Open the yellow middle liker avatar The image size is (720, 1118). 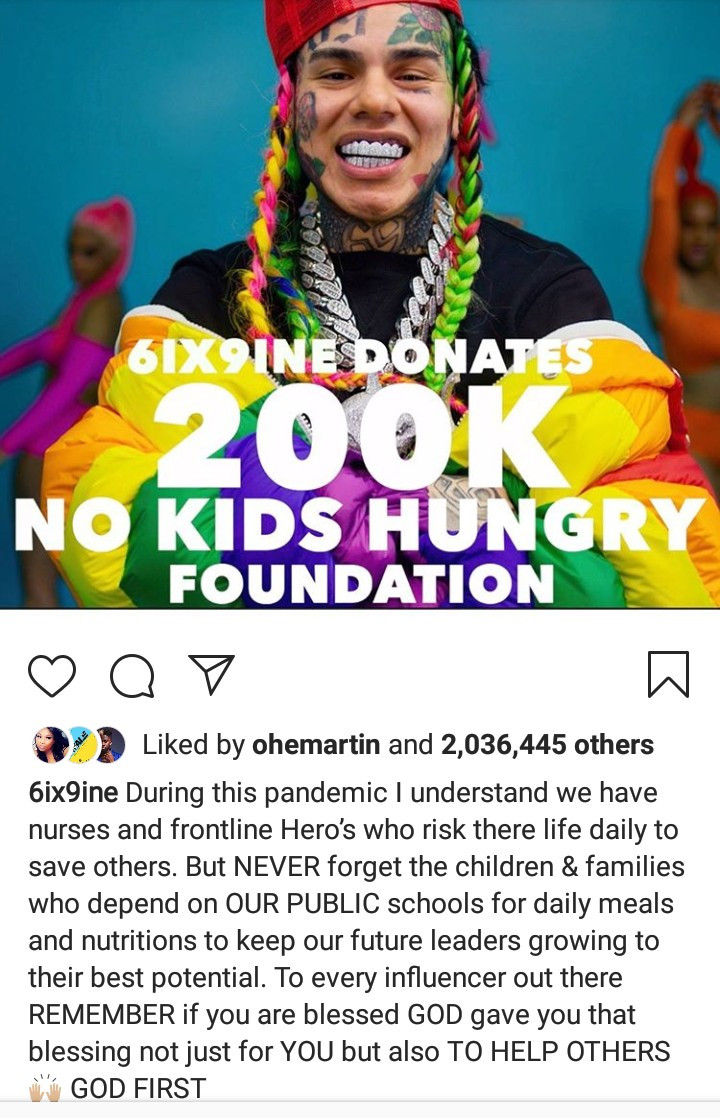point(80,745)
